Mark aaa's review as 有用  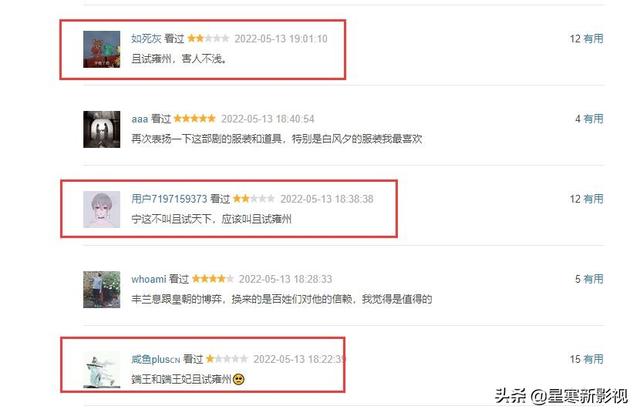[593, 119]
